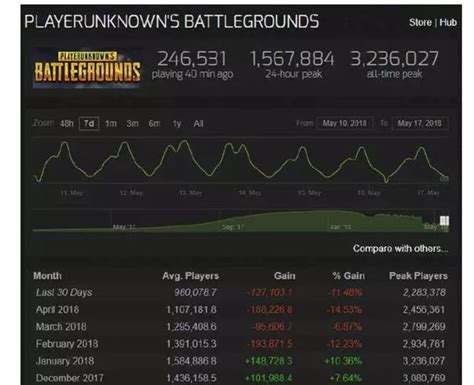474x385 pixels.
Task: Click the 1,436,158.5 average players value
Action: tap(191, 378)
